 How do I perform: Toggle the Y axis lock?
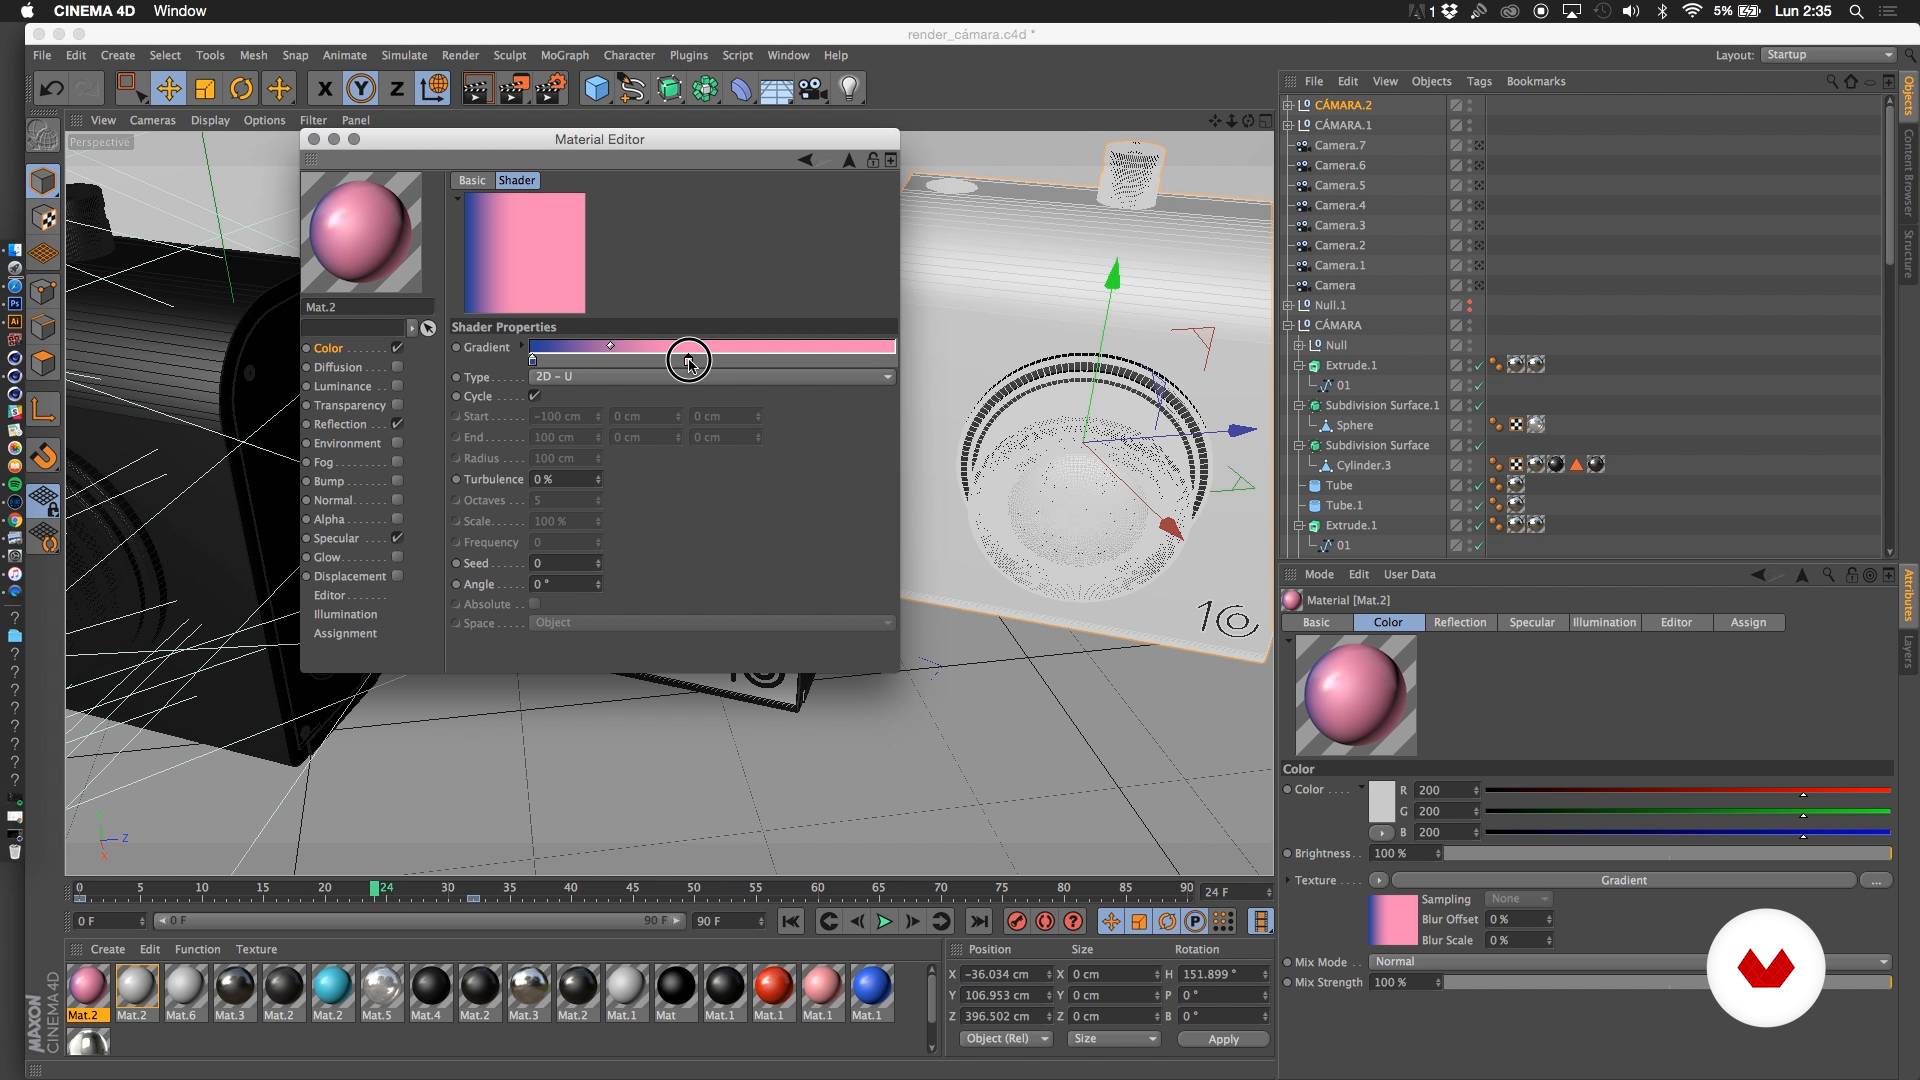[361, 89]
